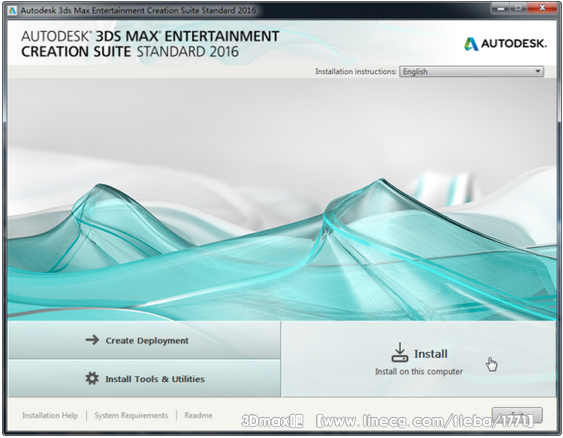Click the 'Installation instructions:' label

pos(355,71)
